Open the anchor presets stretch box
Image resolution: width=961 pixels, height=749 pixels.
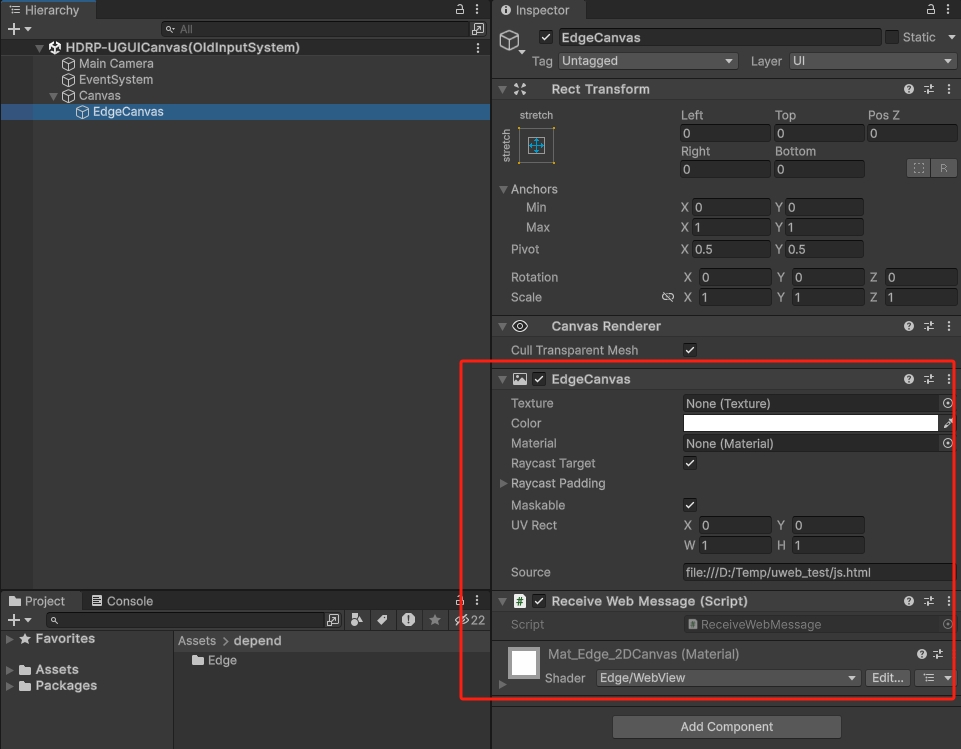click(x=536, y=146)
